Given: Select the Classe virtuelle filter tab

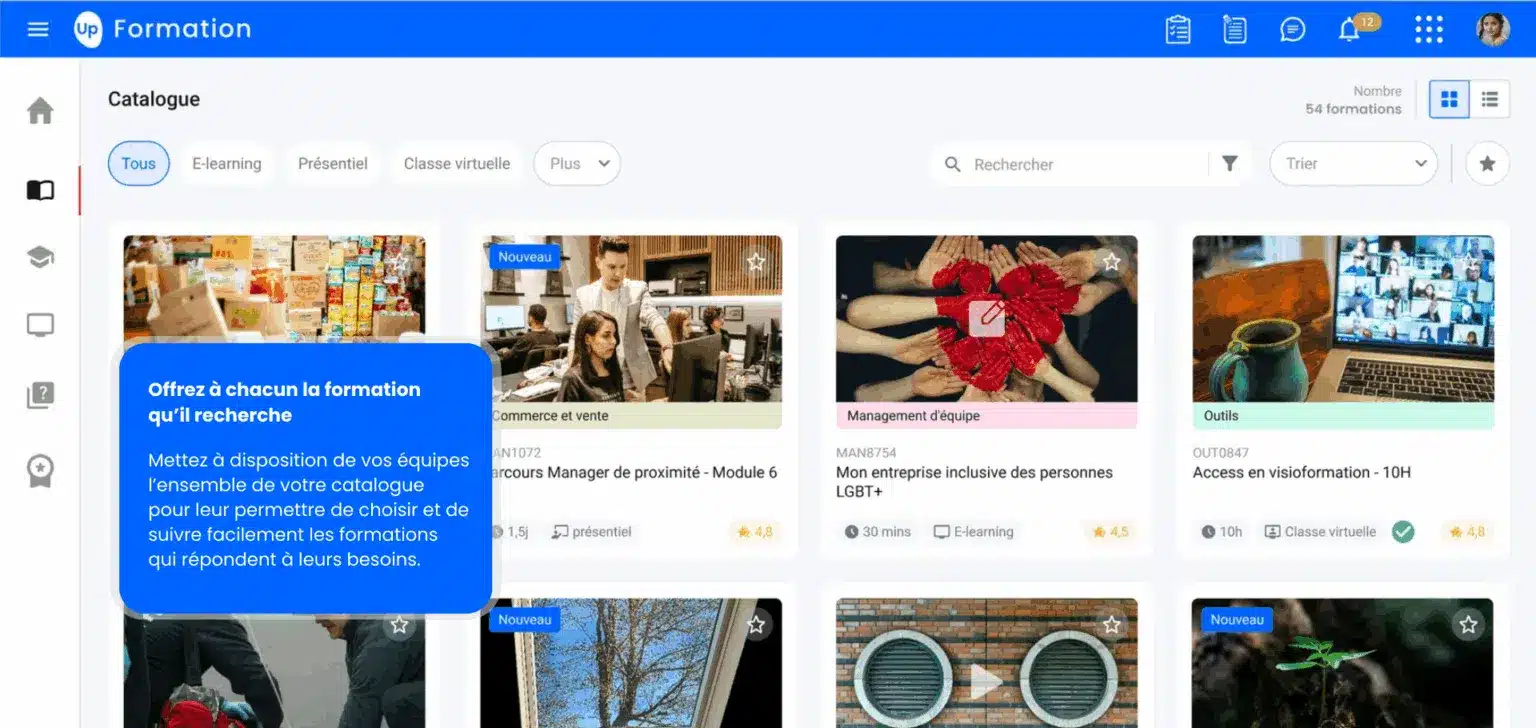Looking at the screenshot, I should pos(456,164).
